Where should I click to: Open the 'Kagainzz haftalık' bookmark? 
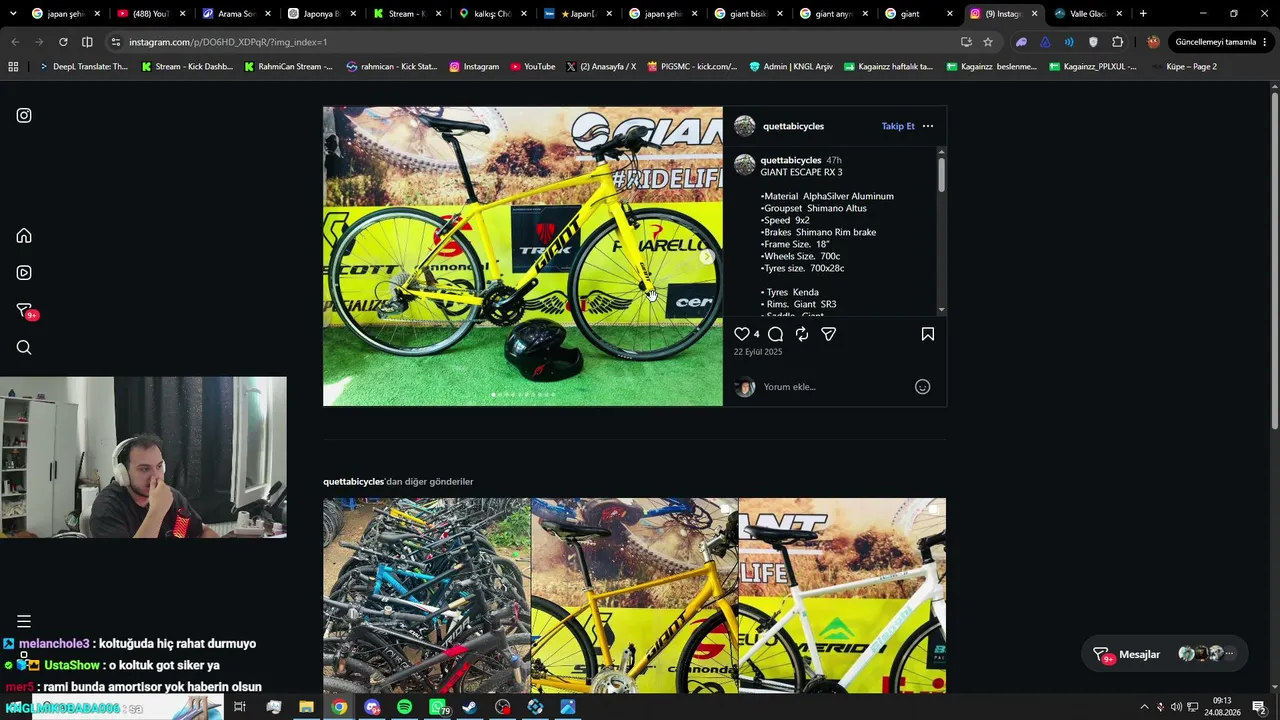coord(889,67)
